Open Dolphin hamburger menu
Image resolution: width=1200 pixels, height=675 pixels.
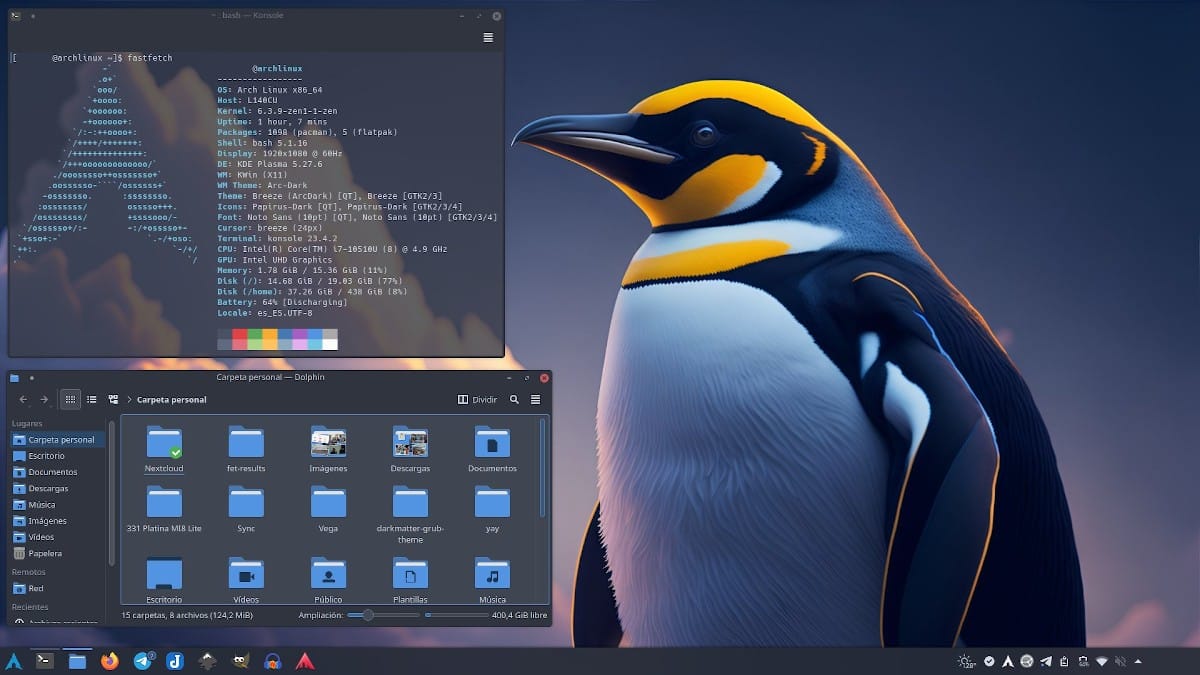tap(535, 399)
